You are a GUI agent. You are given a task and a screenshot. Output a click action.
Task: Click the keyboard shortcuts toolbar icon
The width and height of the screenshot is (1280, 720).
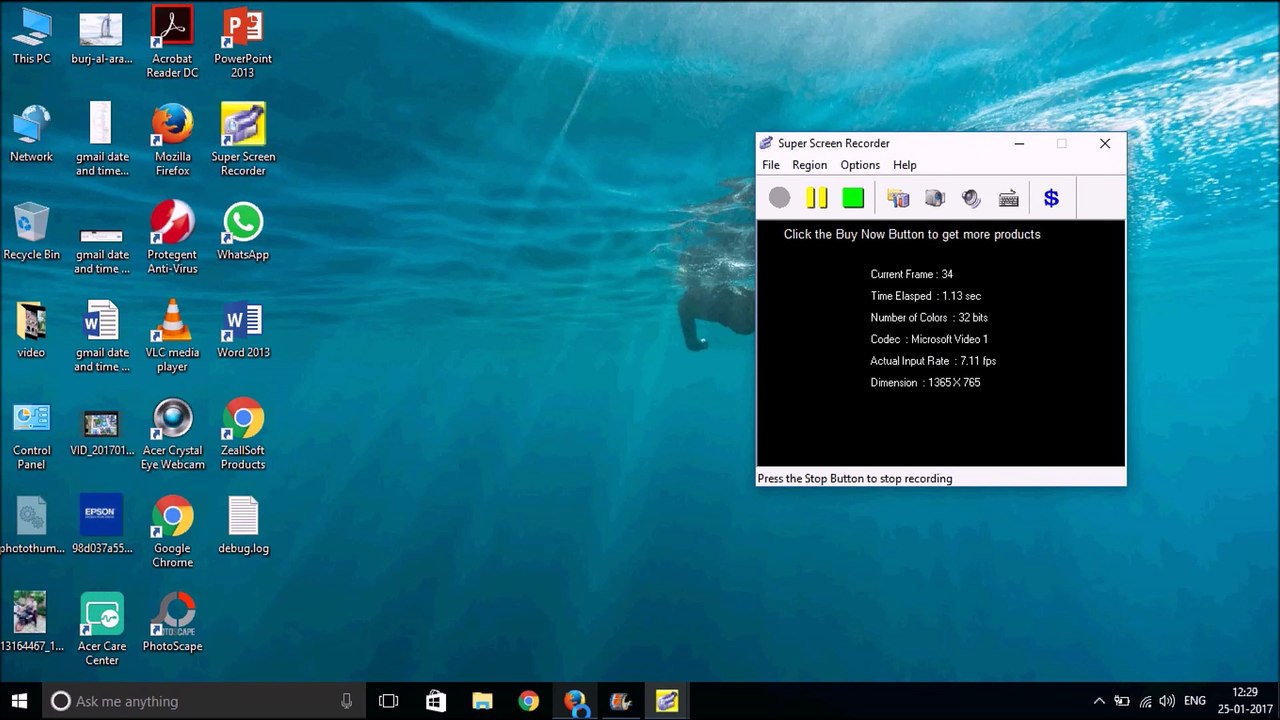1008,198
